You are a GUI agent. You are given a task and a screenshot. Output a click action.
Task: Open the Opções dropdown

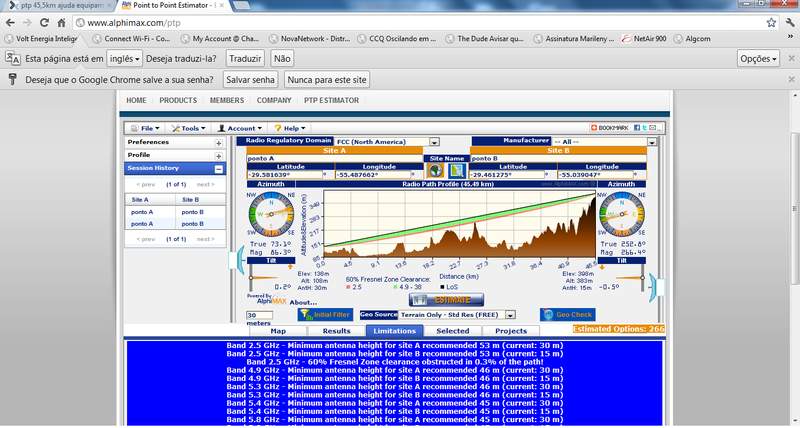pos(758,59)
